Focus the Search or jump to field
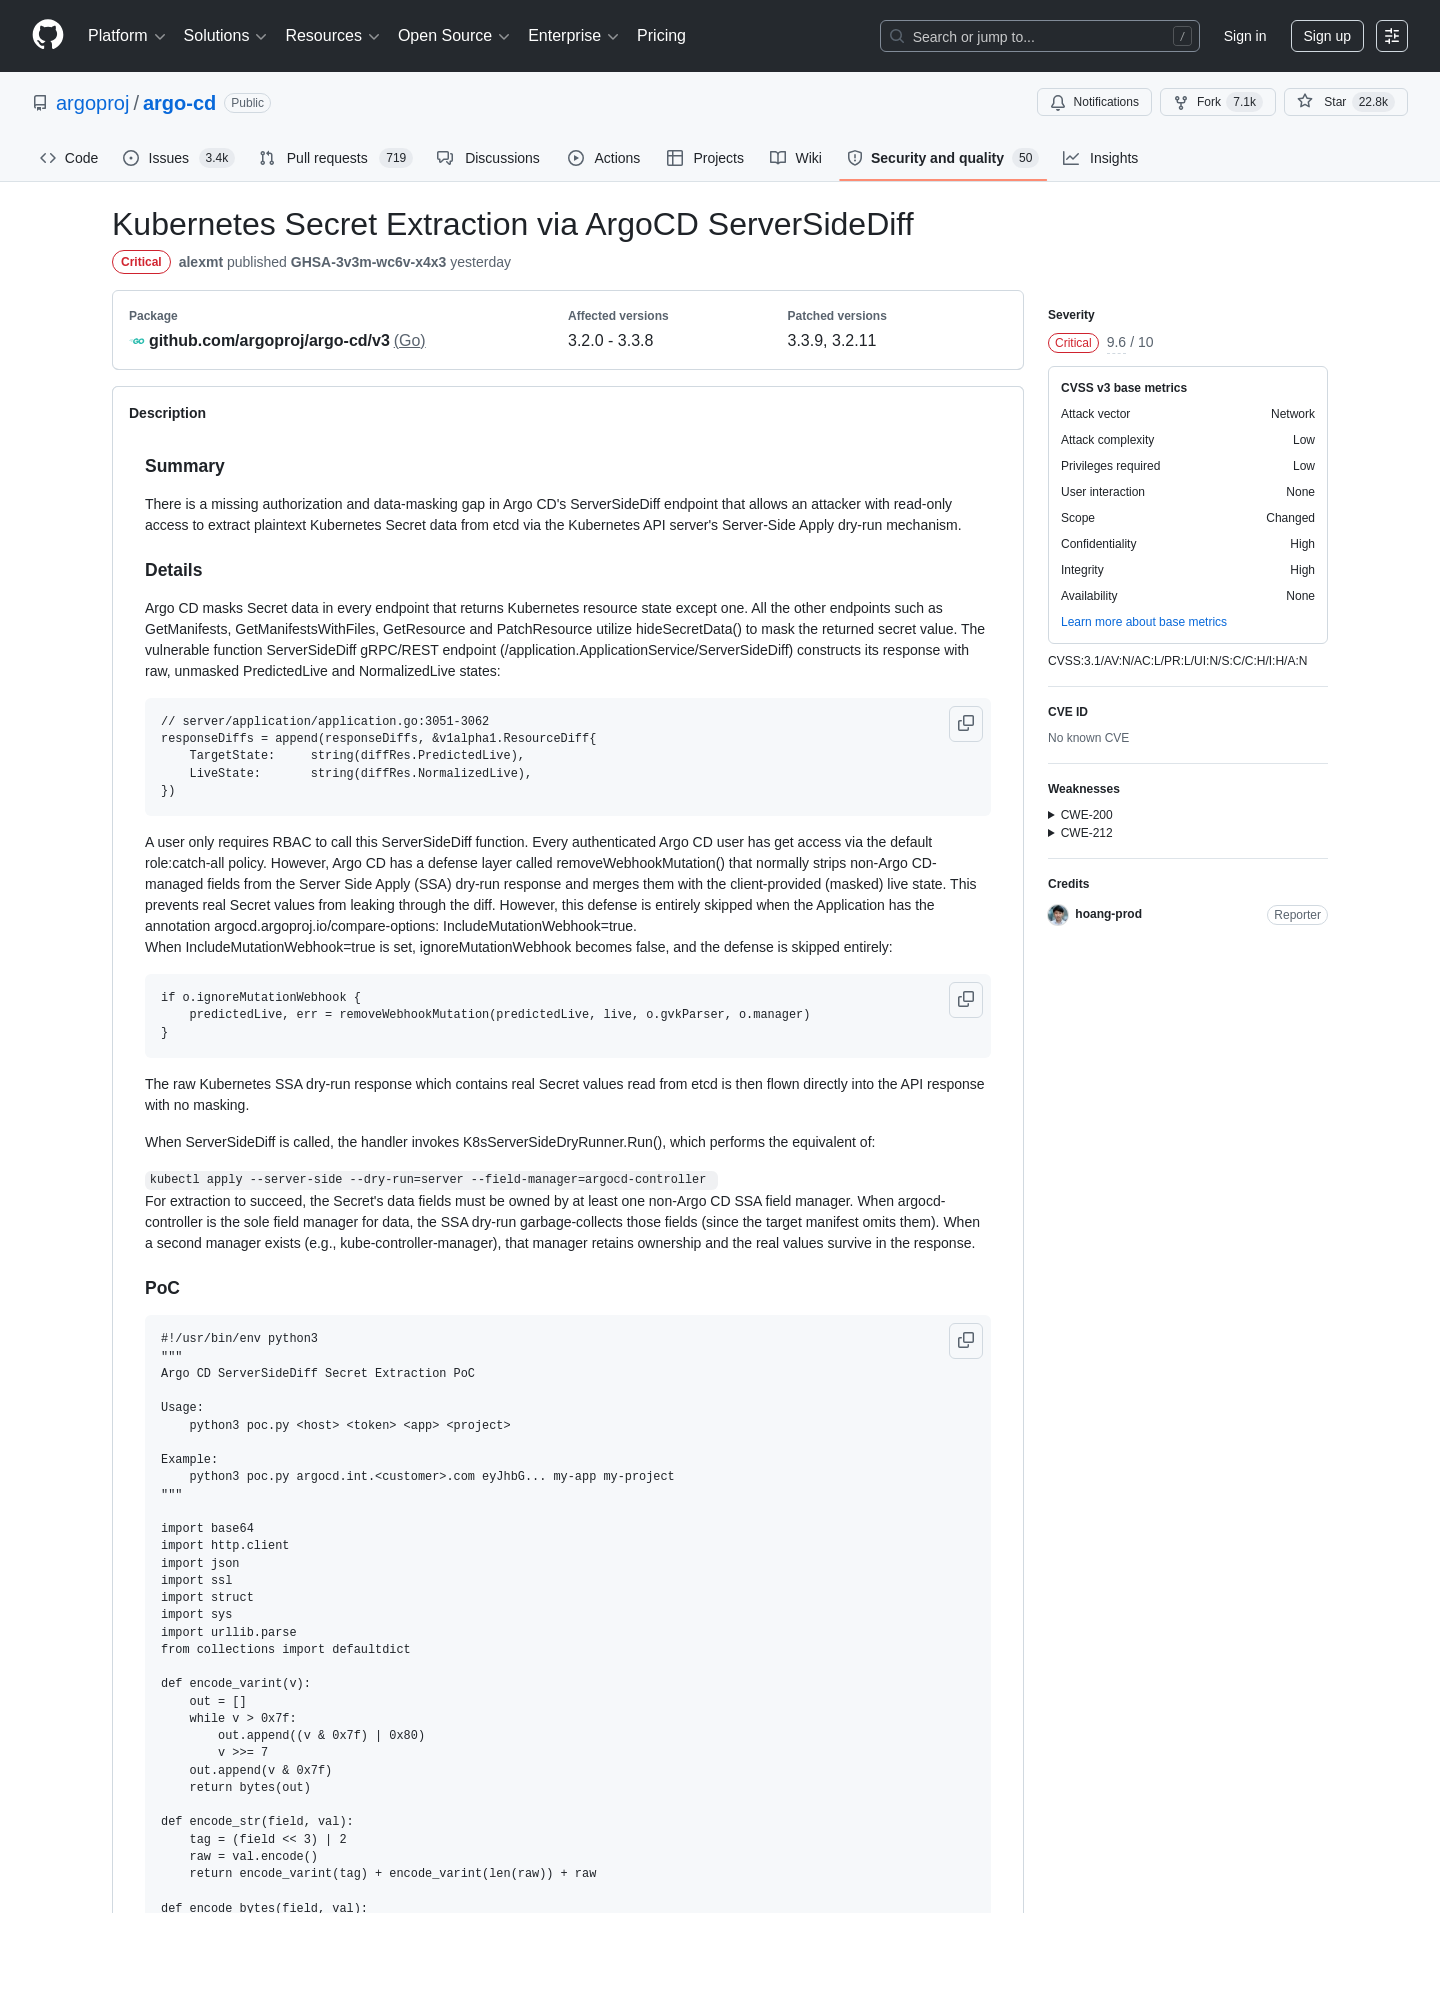 (x=1039, y=36)
